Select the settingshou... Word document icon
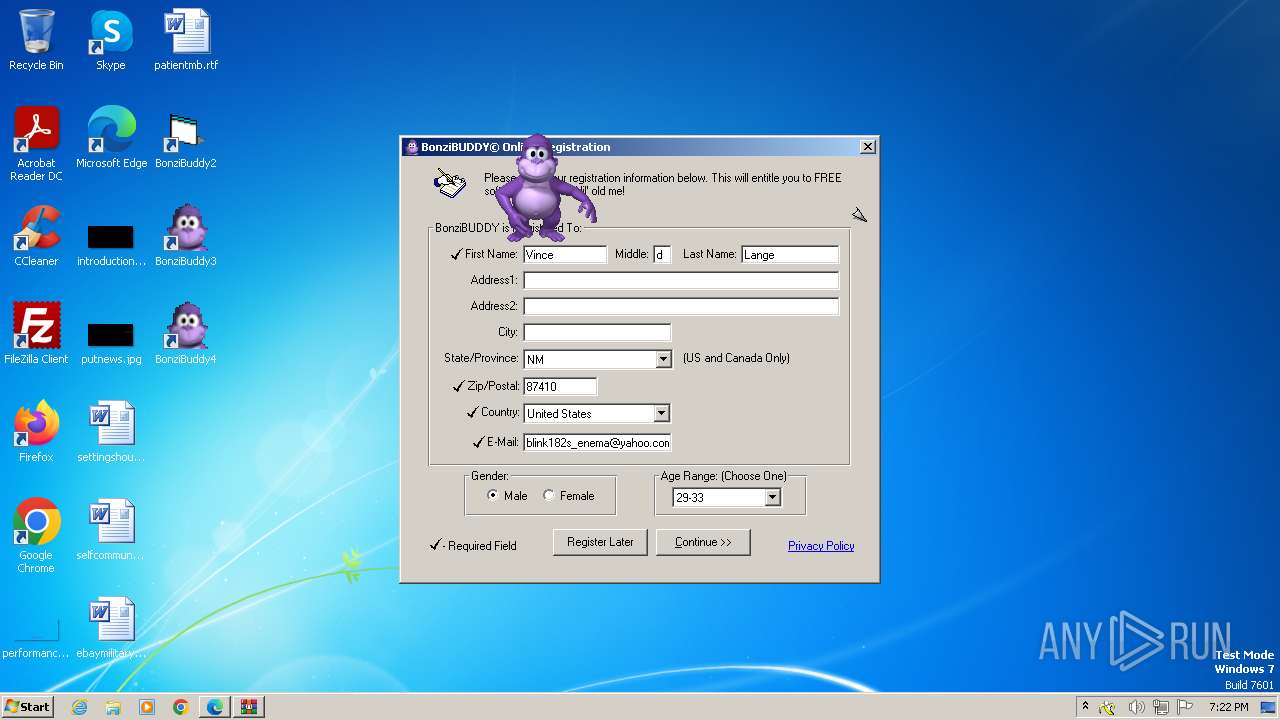Screen dimensions: 1280x720 pos(111,432)
